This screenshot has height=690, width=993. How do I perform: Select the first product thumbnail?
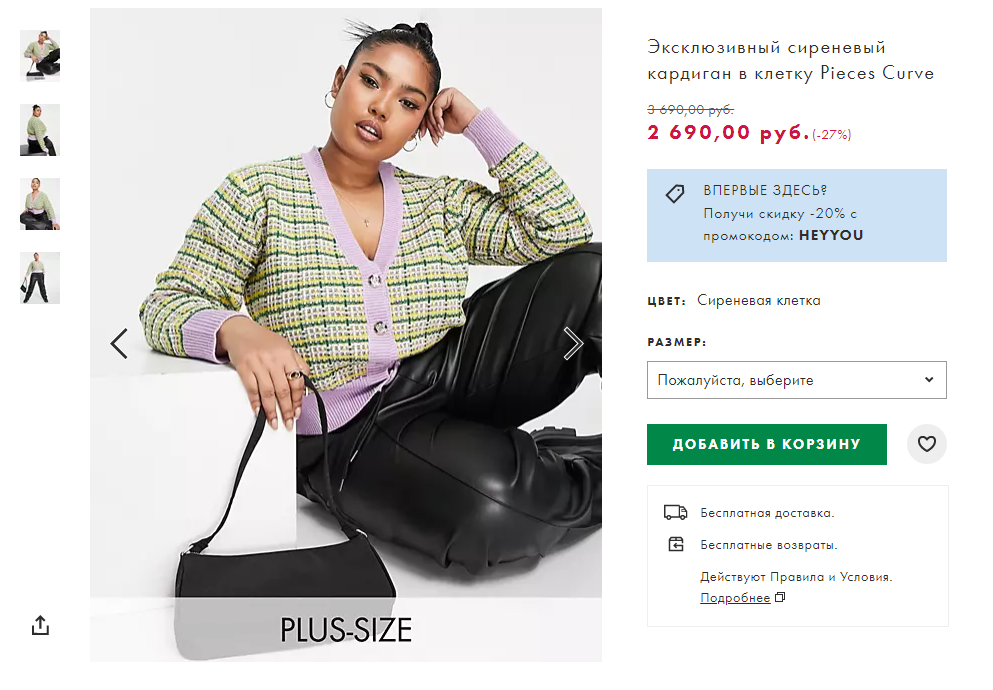(40, 56)
